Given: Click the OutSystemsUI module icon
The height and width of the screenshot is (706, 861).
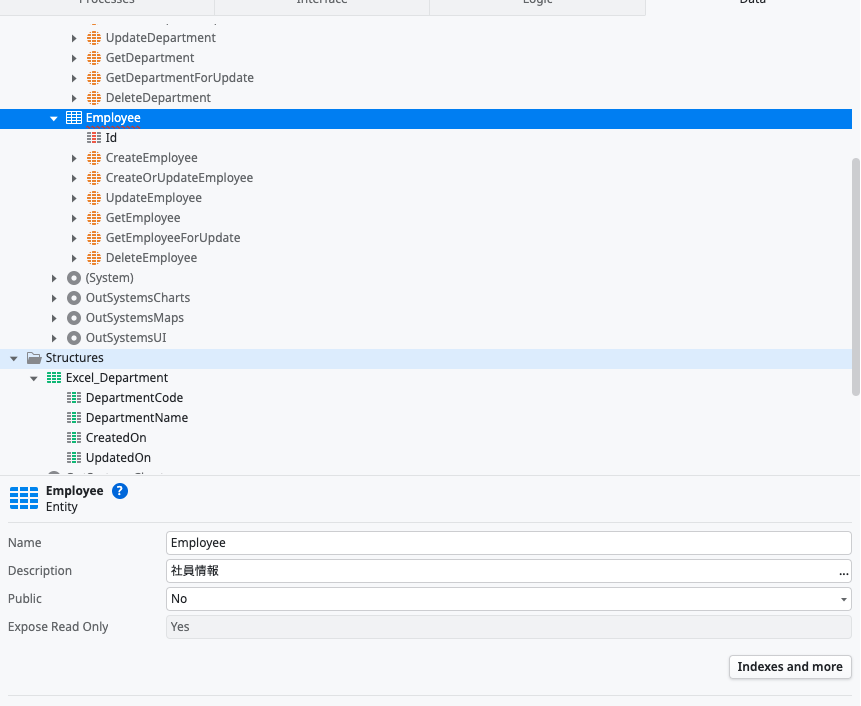Looking at the screenshot, I should pyautogui.click(x=74, y=338).
